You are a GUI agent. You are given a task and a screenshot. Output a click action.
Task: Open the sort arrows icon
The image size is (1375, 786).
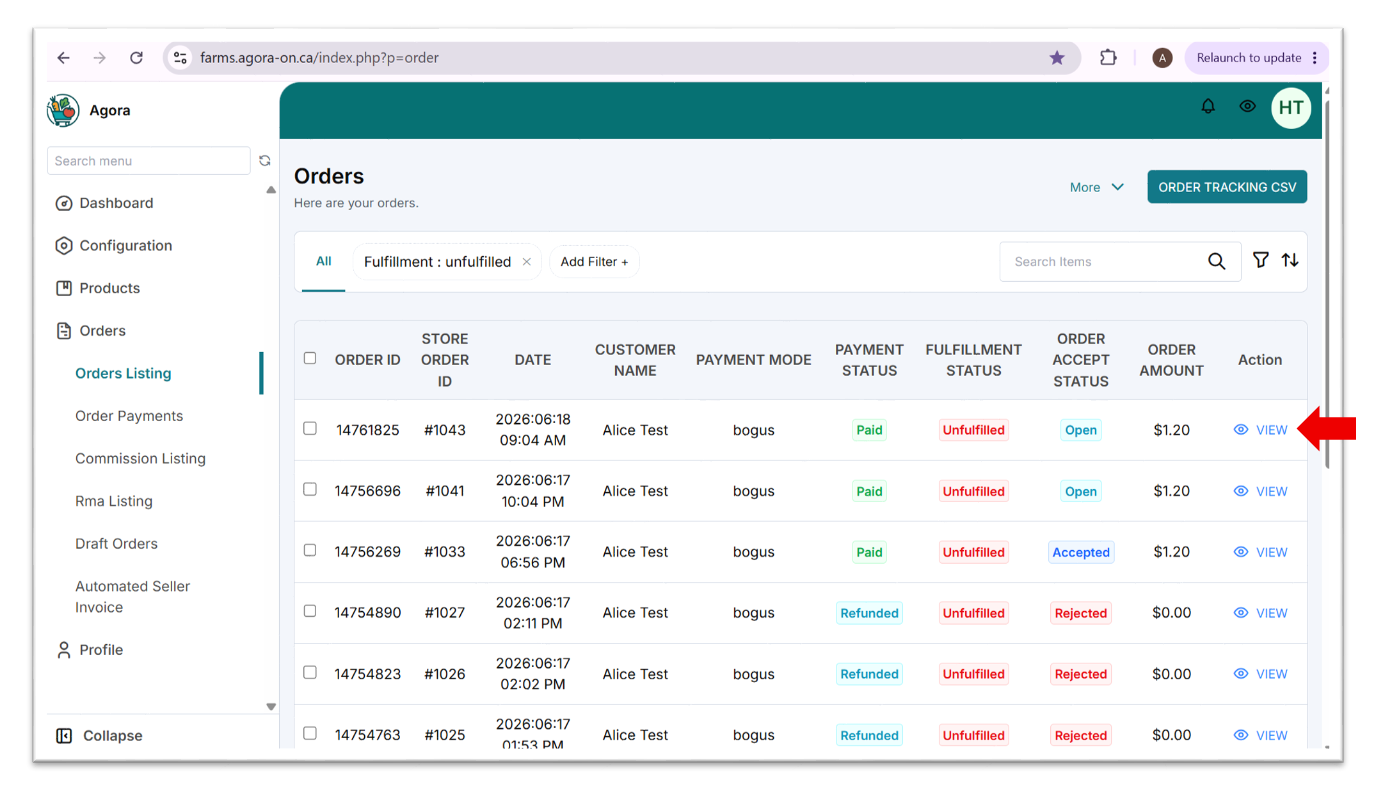pyautogui.click(x=1290, y=260)
